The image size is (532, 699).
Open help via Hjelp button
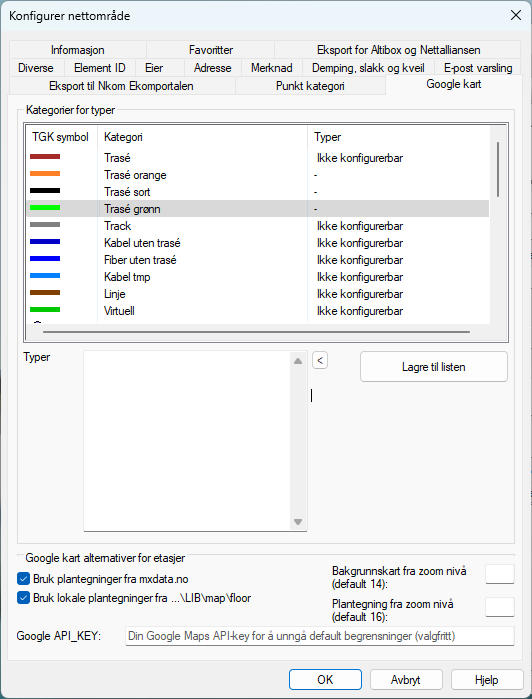coord(487,680)
